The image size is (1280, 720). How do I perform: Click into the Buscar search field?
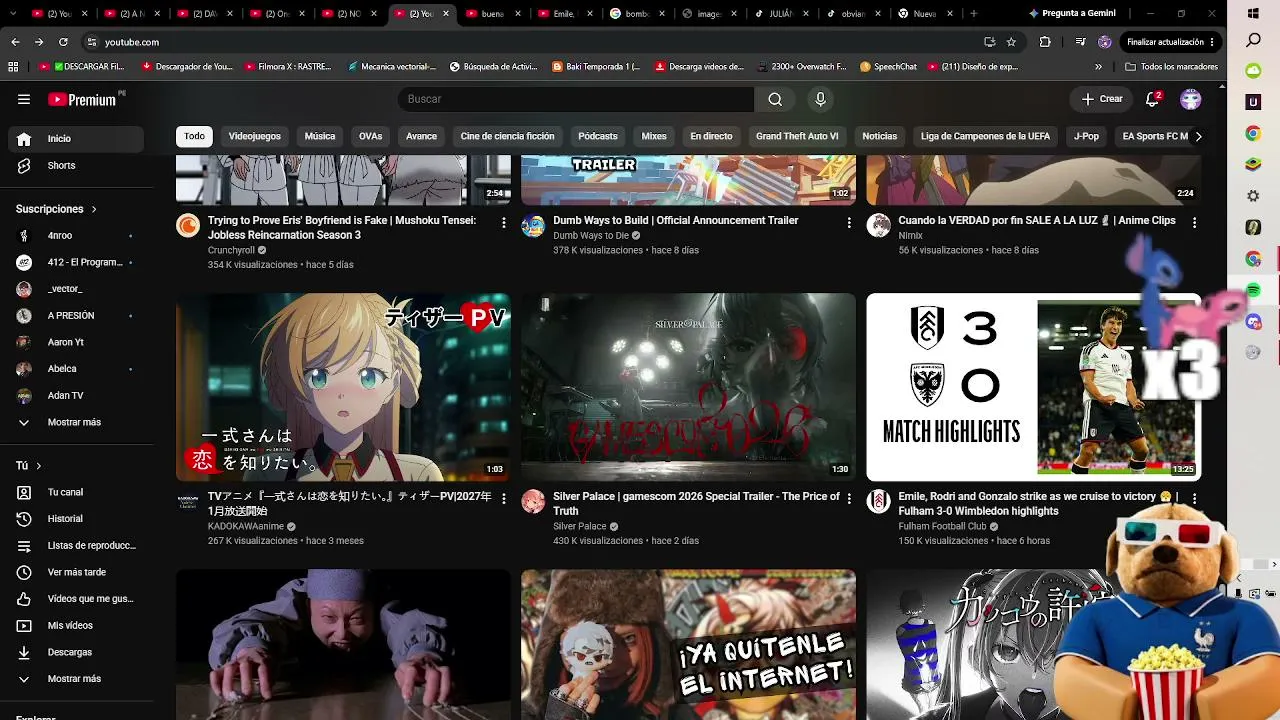pos(576,99)
